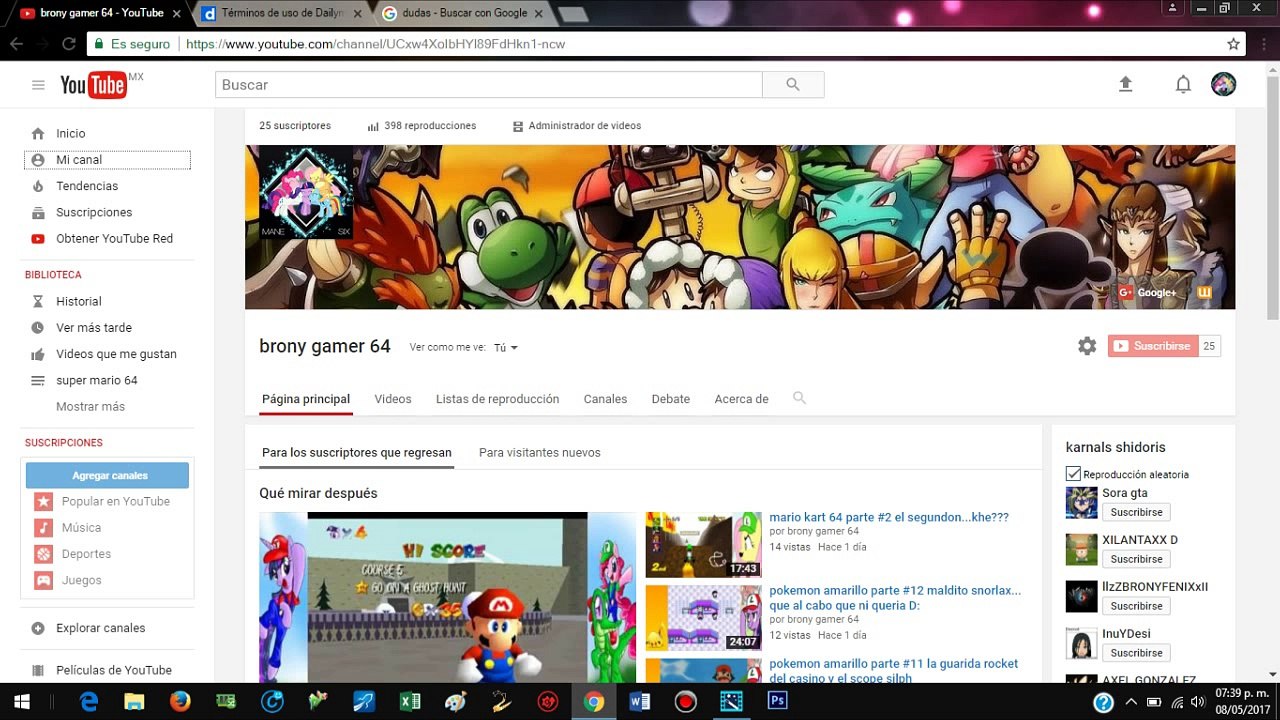Open the Google+ link on banner
The width and height of the screenshot is (1280, 720).
click(1148, 292)
